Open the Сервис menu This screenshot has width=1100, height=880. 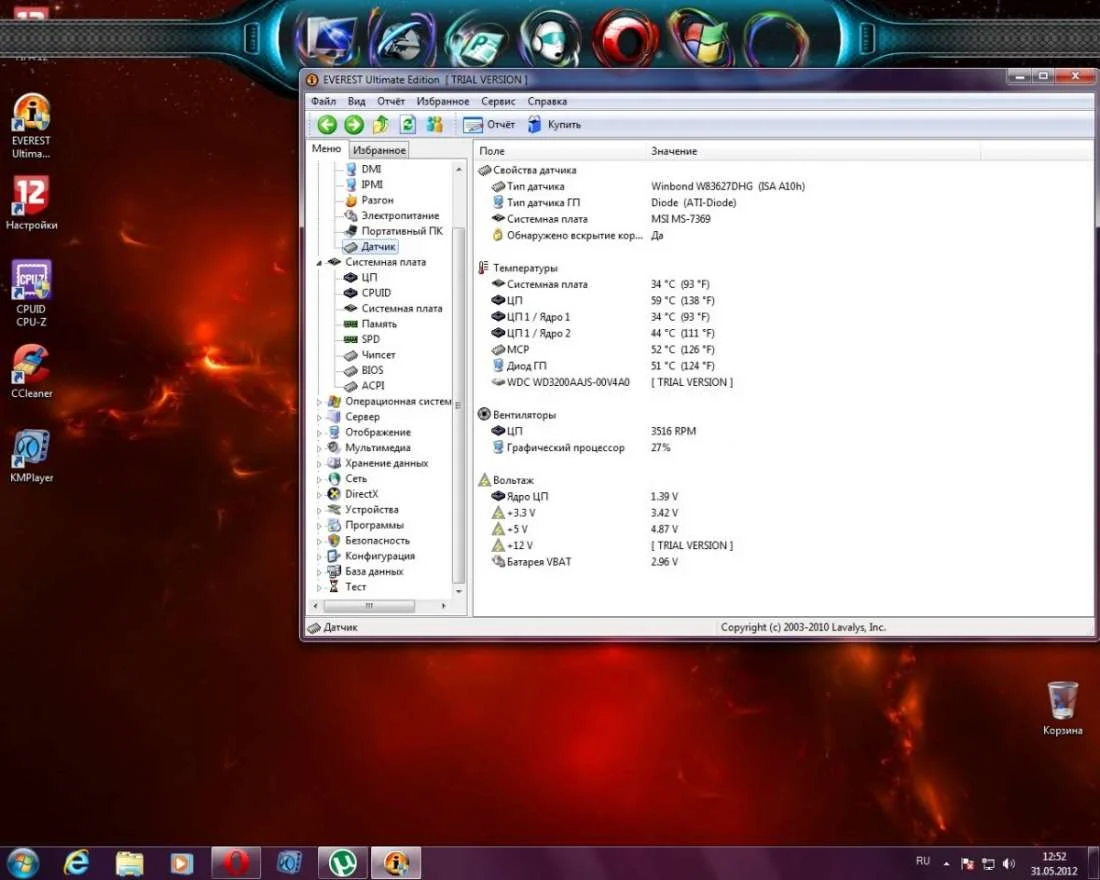tap(498, 101)
